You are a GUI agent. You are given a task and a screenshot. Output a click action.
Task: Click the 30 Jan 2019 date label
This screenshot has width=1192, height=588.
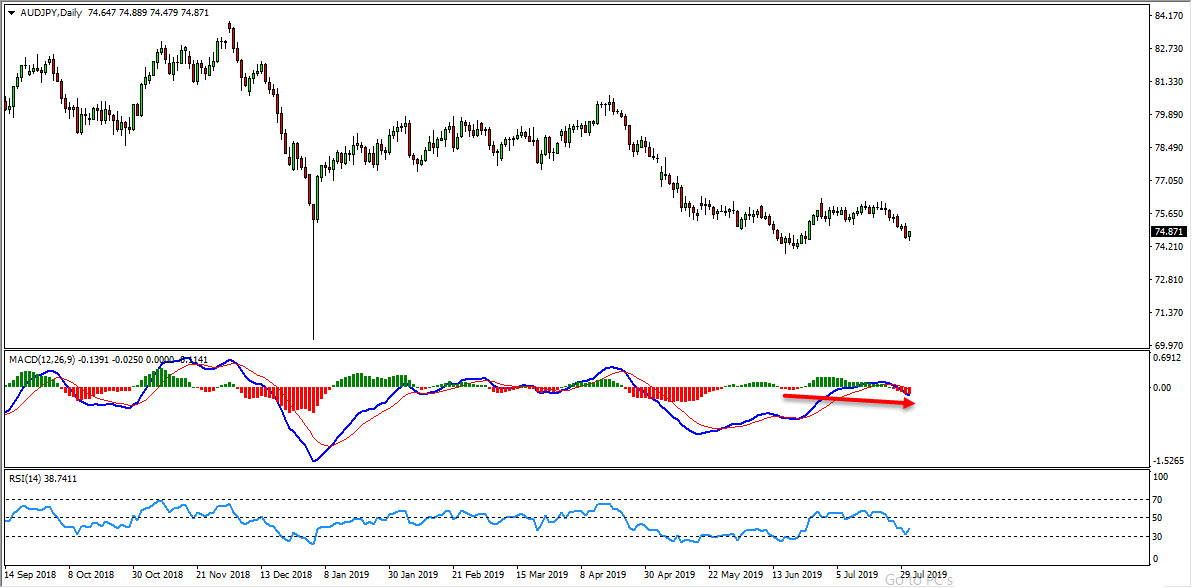[x=413, y=576]
